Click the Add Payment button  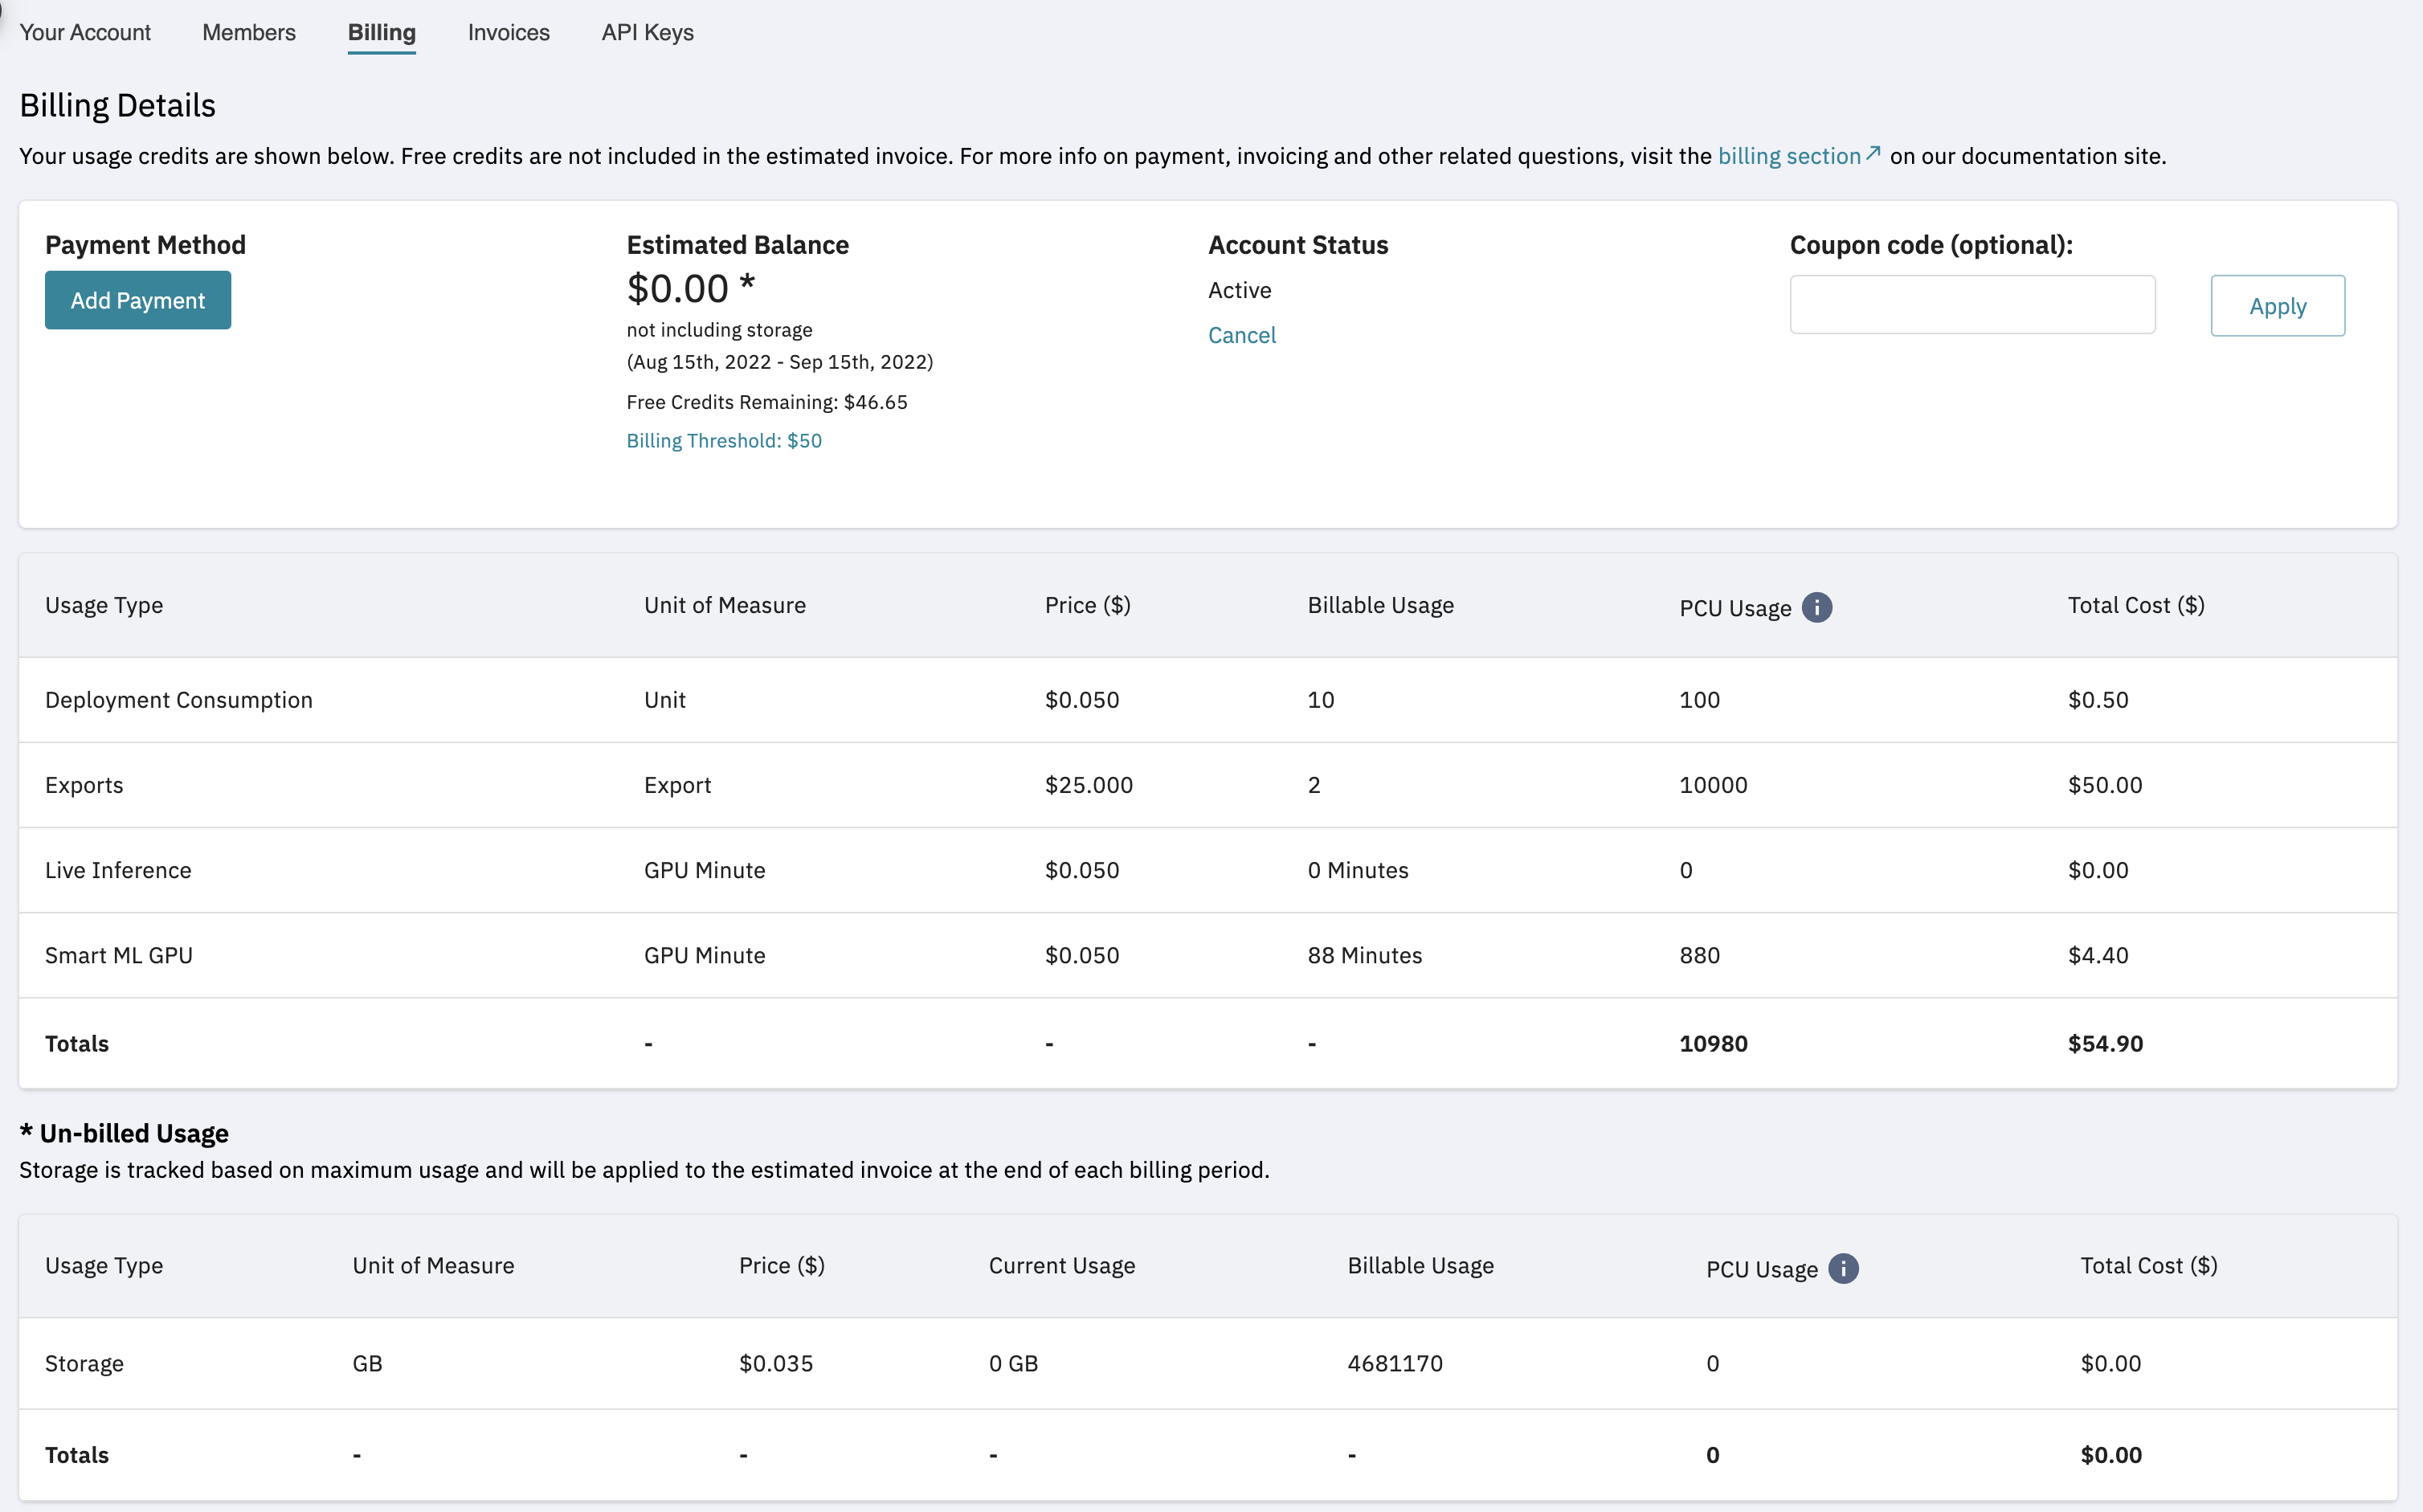[x=138, y=300]
